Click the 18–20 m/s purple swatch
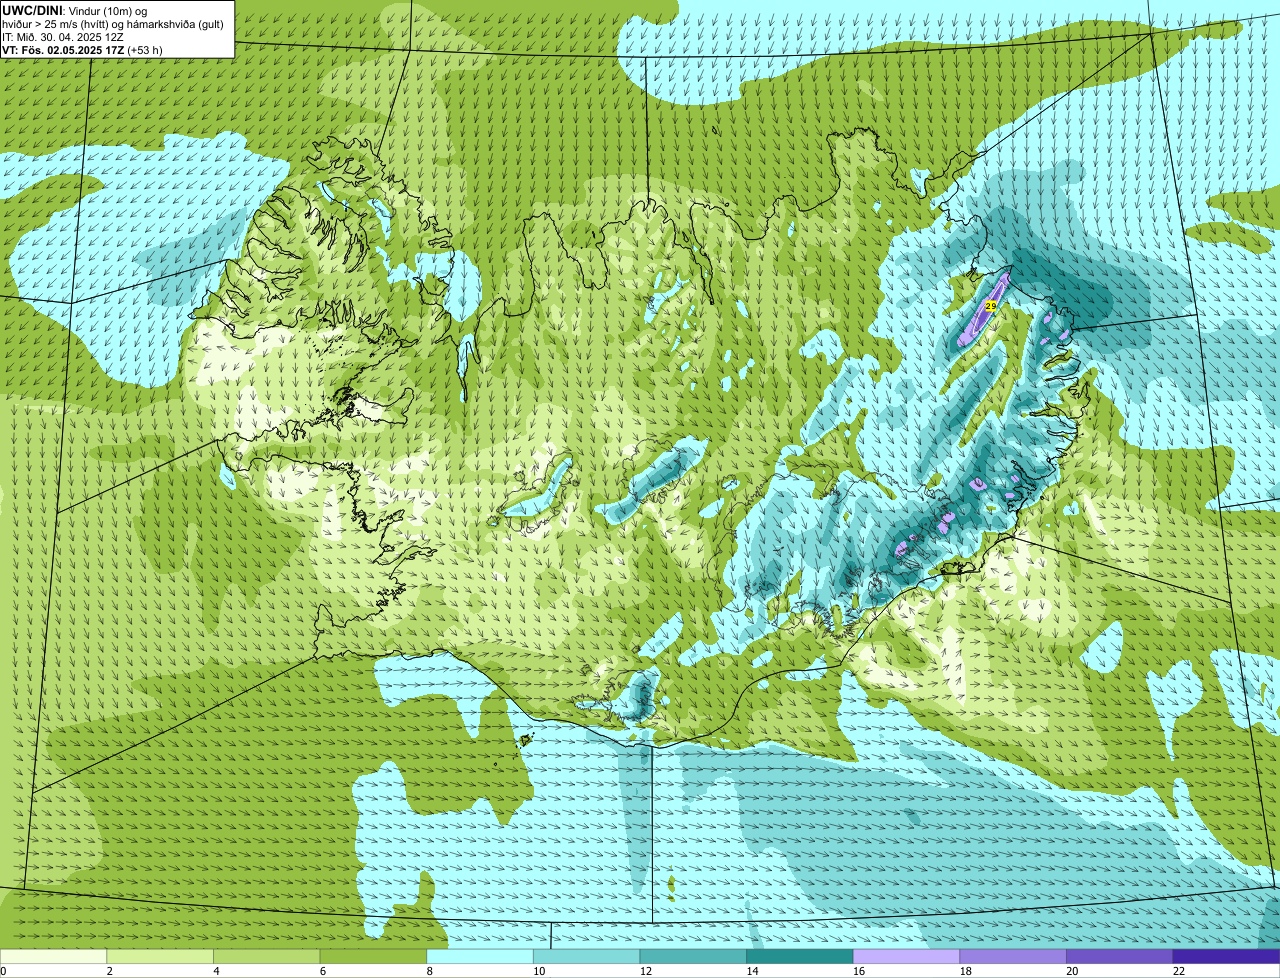The height and width of the screenshot is (978, 1280). (x=1013, y=956)
